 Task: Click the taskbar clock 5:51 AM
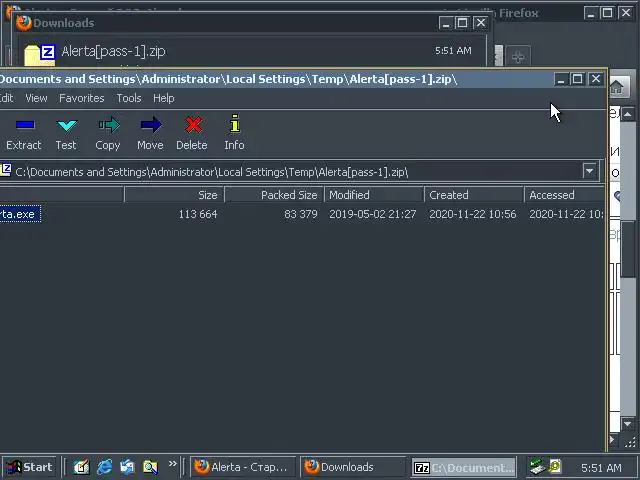601,467
